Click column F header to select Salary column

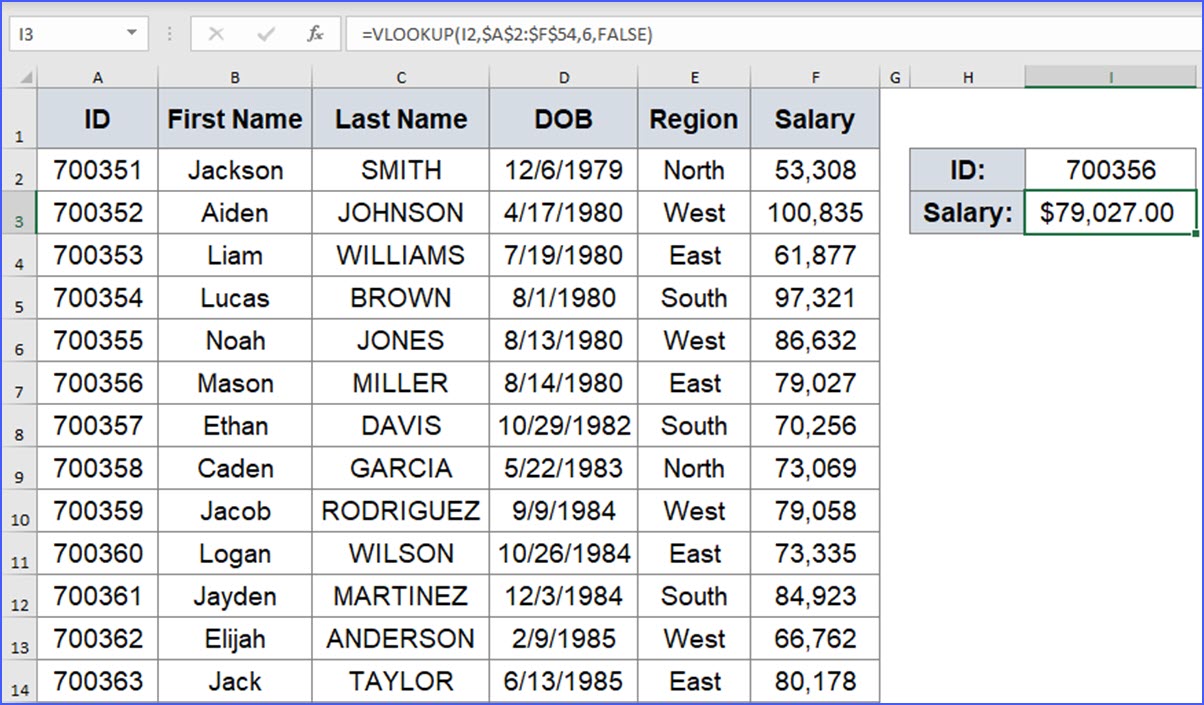pos(815,76)
